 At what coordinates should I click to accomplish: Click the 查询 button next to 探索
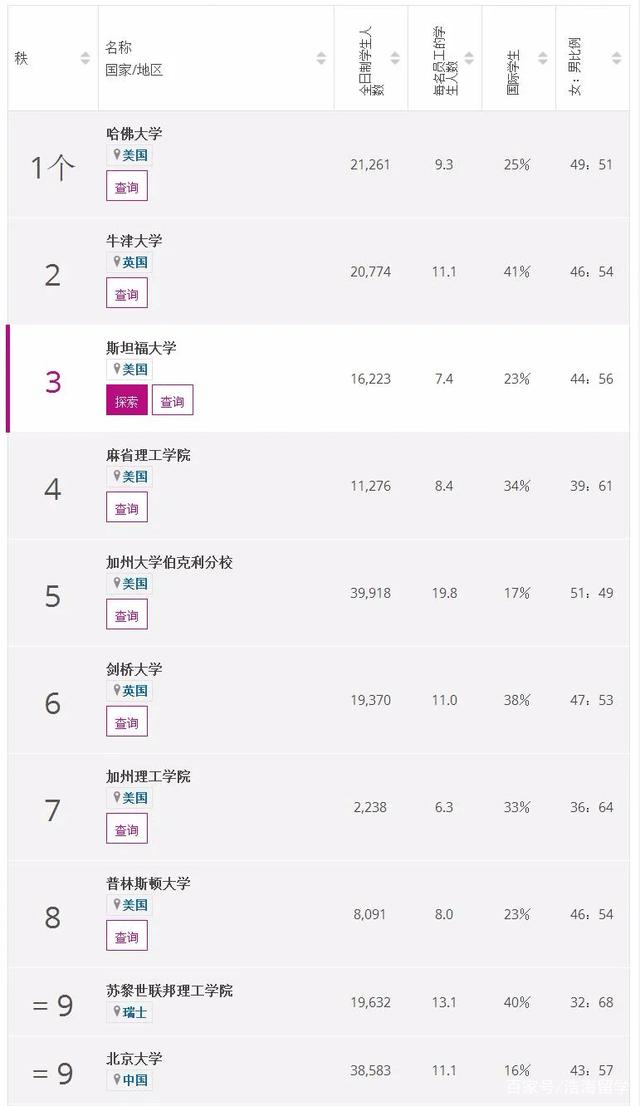click(x=172, y=401)
